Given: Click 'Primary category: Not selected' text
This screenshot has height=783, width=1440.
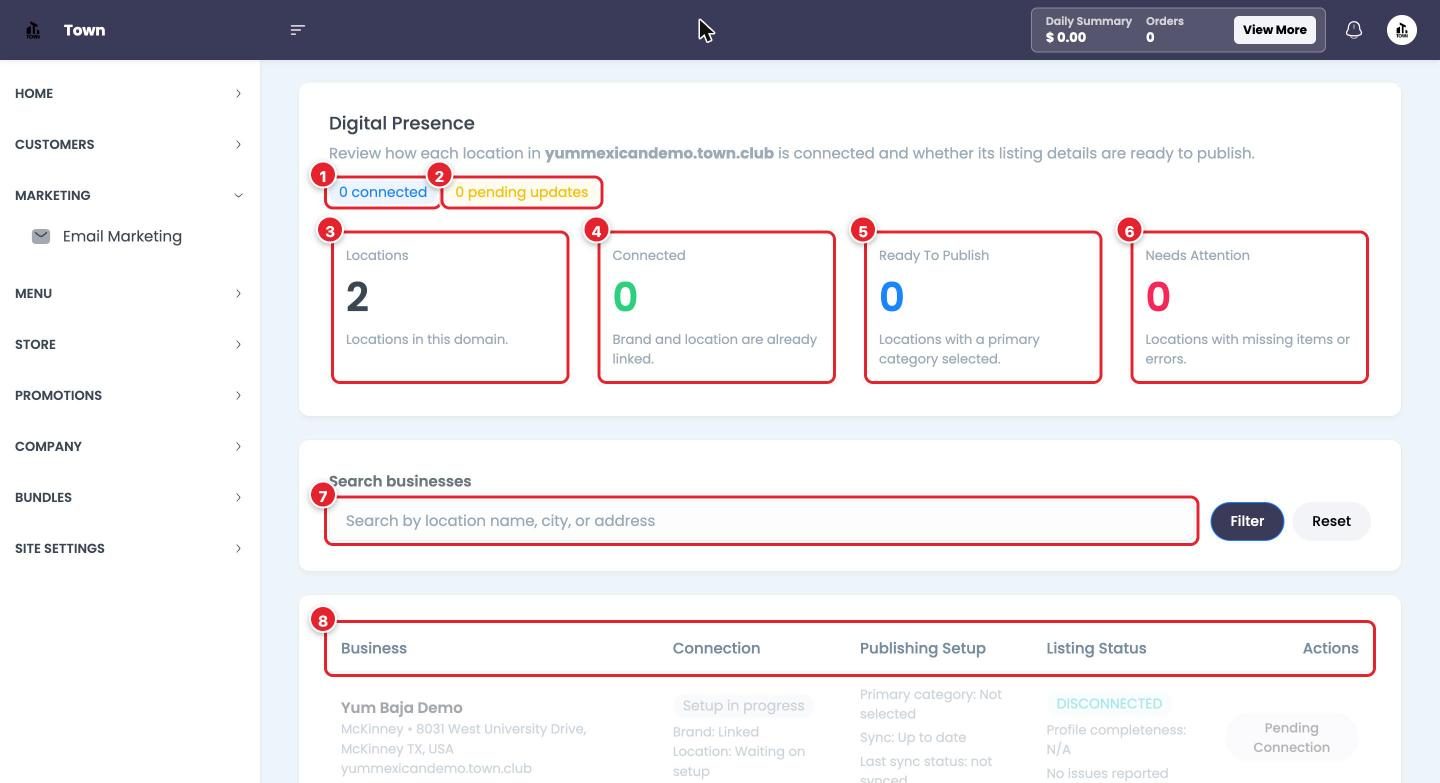Looking at the screenshot, I should coord(931,704).
